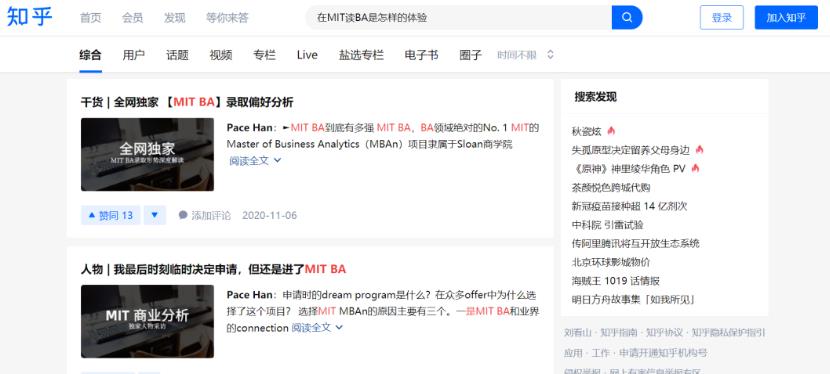Open the 时间不限 time filter dropdown
830x374 pixels.
(x=526, y=54)
